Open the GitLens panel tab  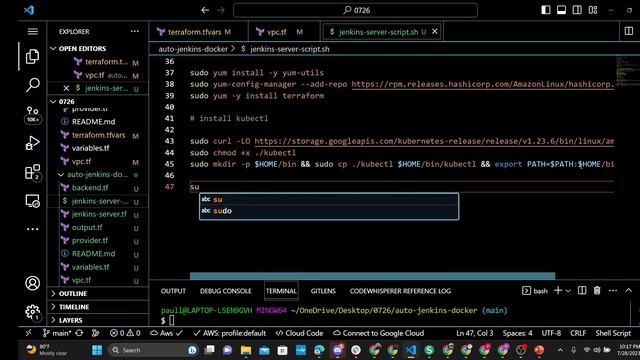(x=323, y=291)
